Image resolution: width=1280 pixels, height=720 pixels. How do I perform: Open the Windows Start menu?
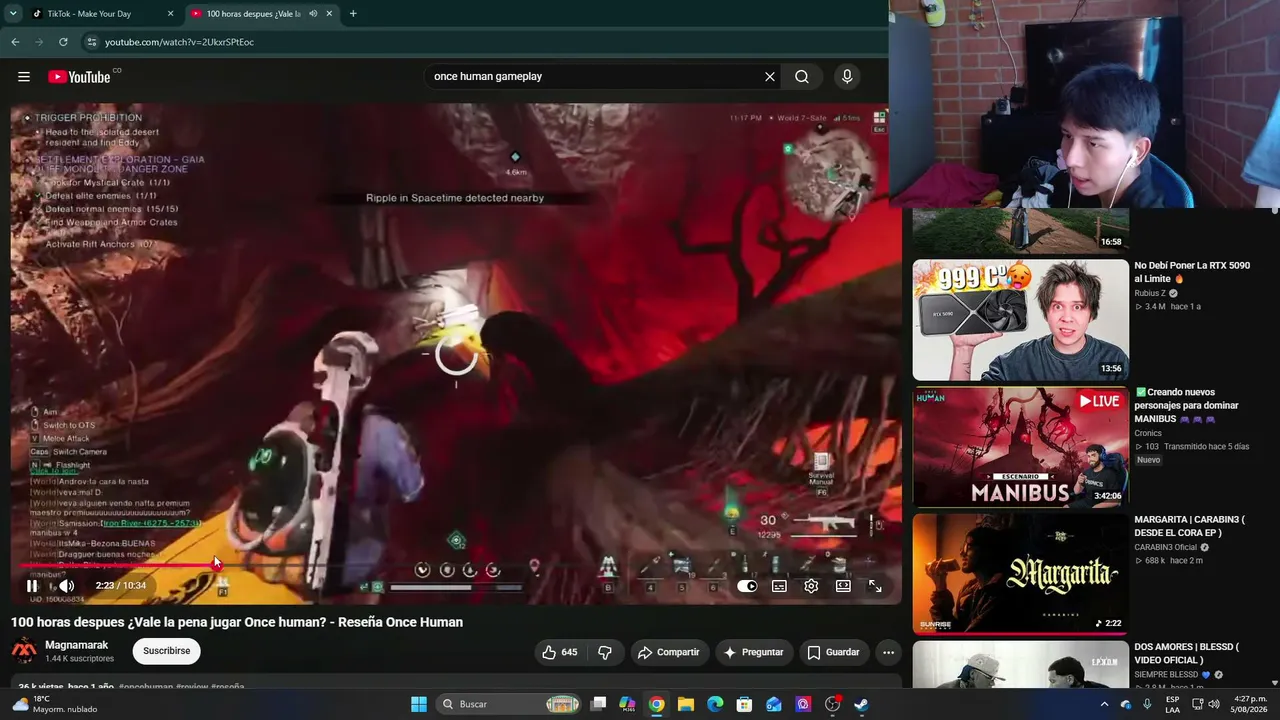(419, 704)
